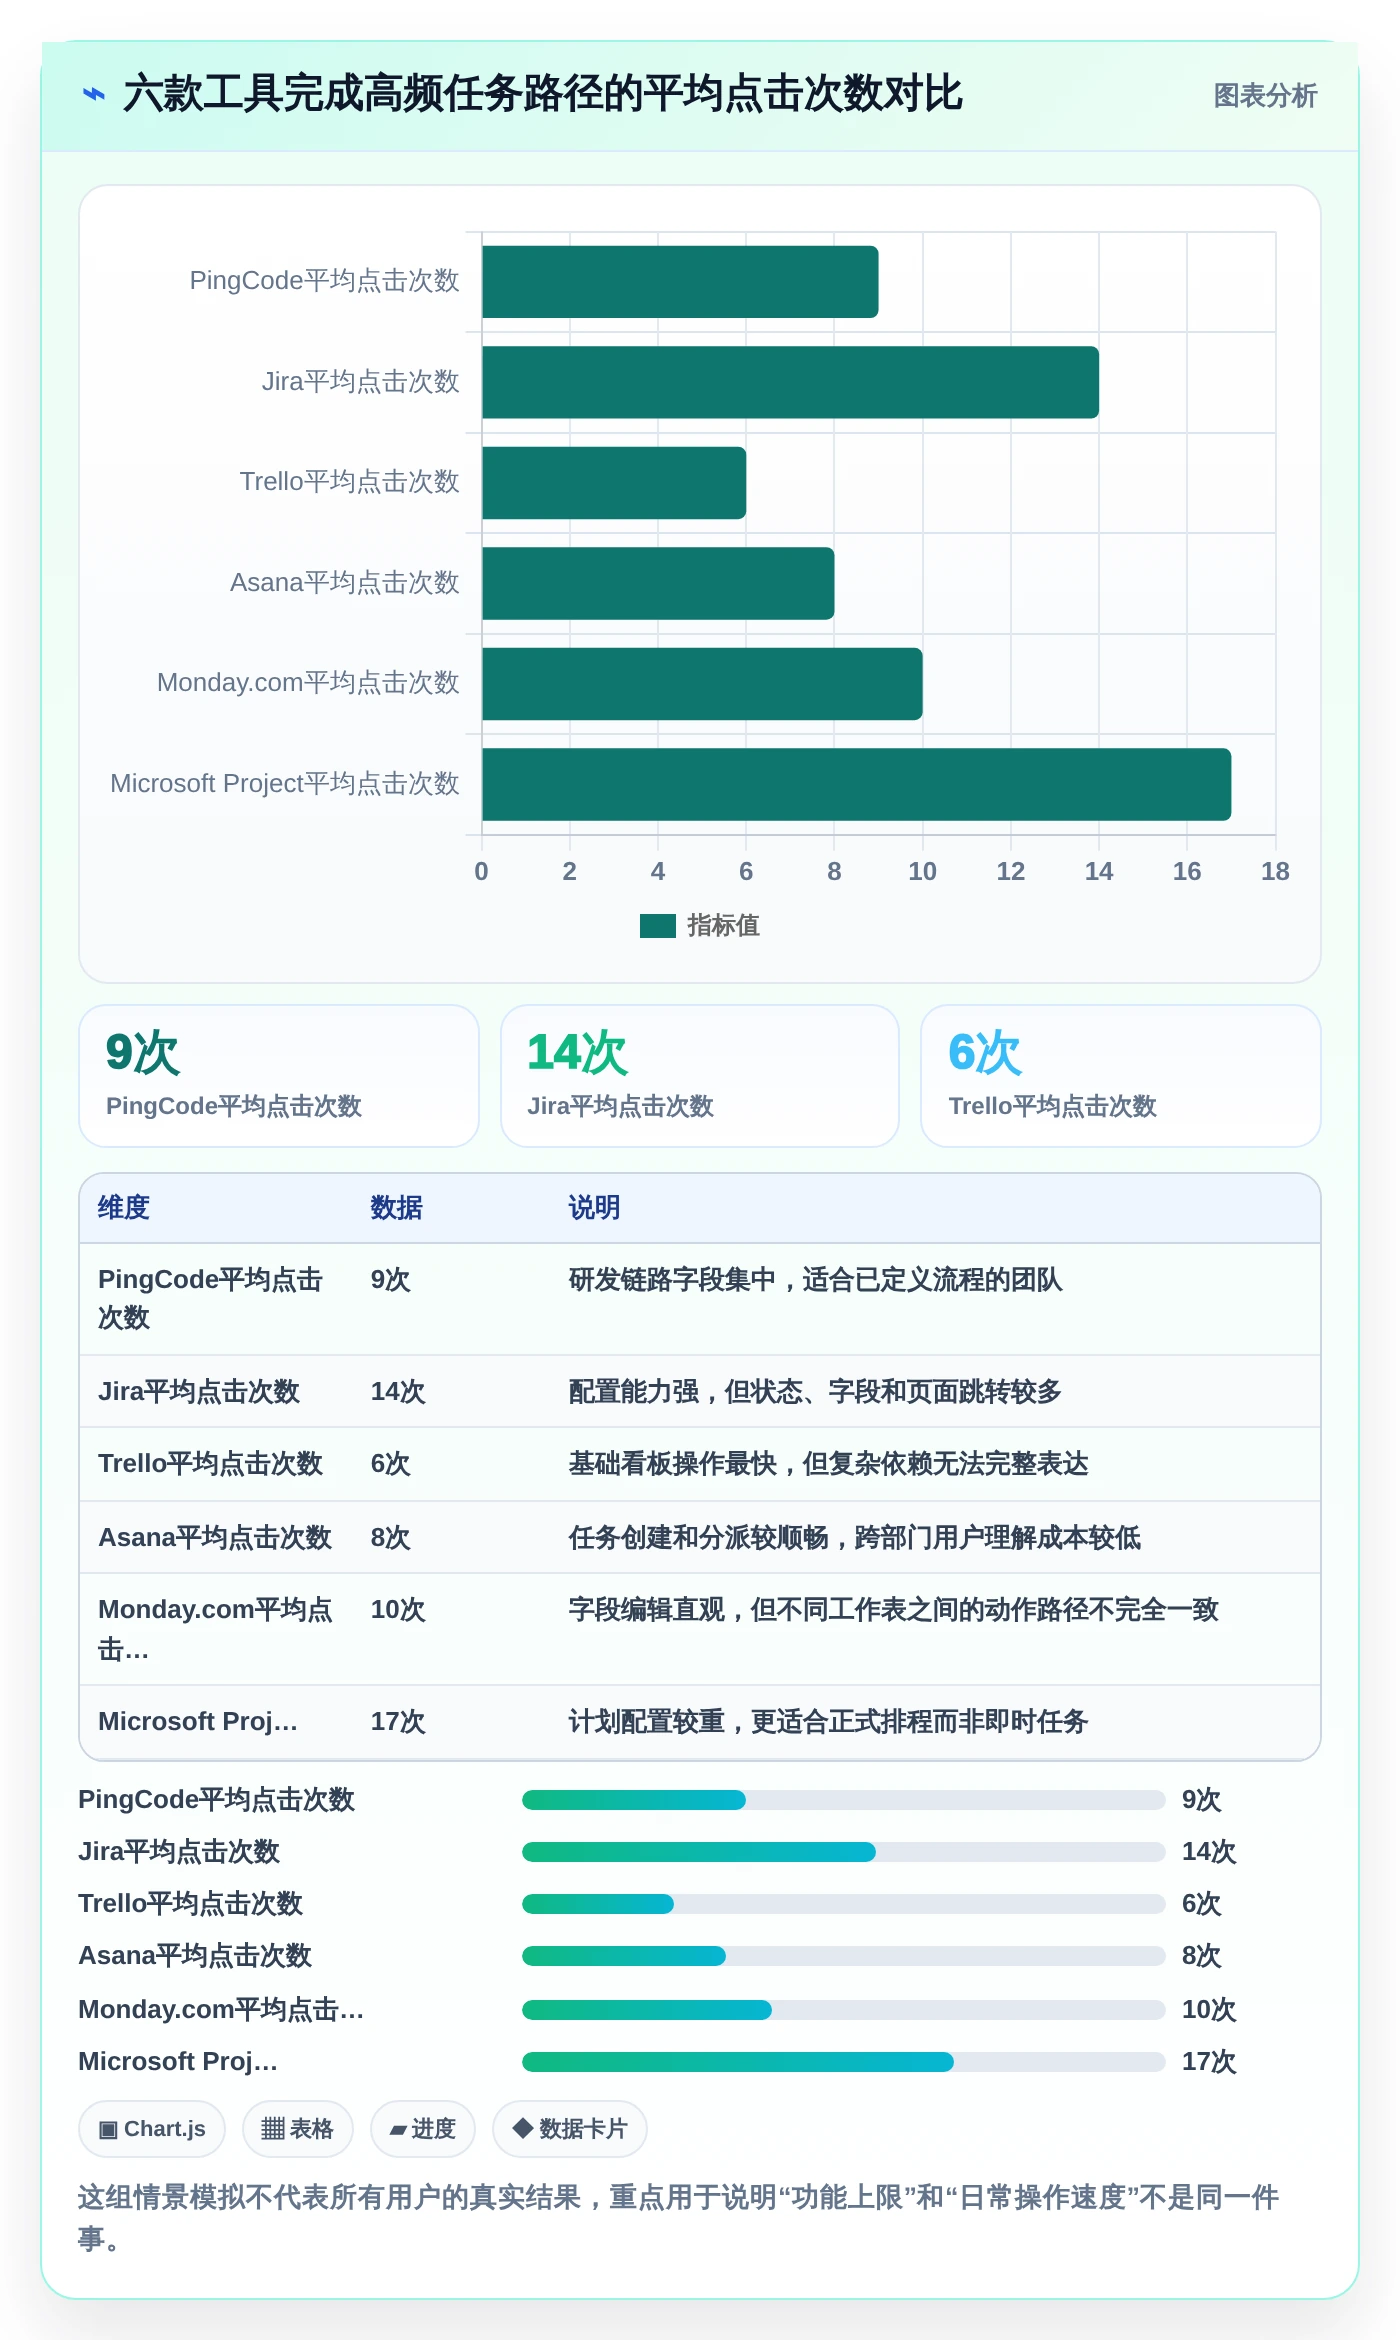Click description 任务创建和分派较顺畅，跨部门用户理解成本较低
The width and height of the screenshot is (1400, 2340).
[854, 1538]
